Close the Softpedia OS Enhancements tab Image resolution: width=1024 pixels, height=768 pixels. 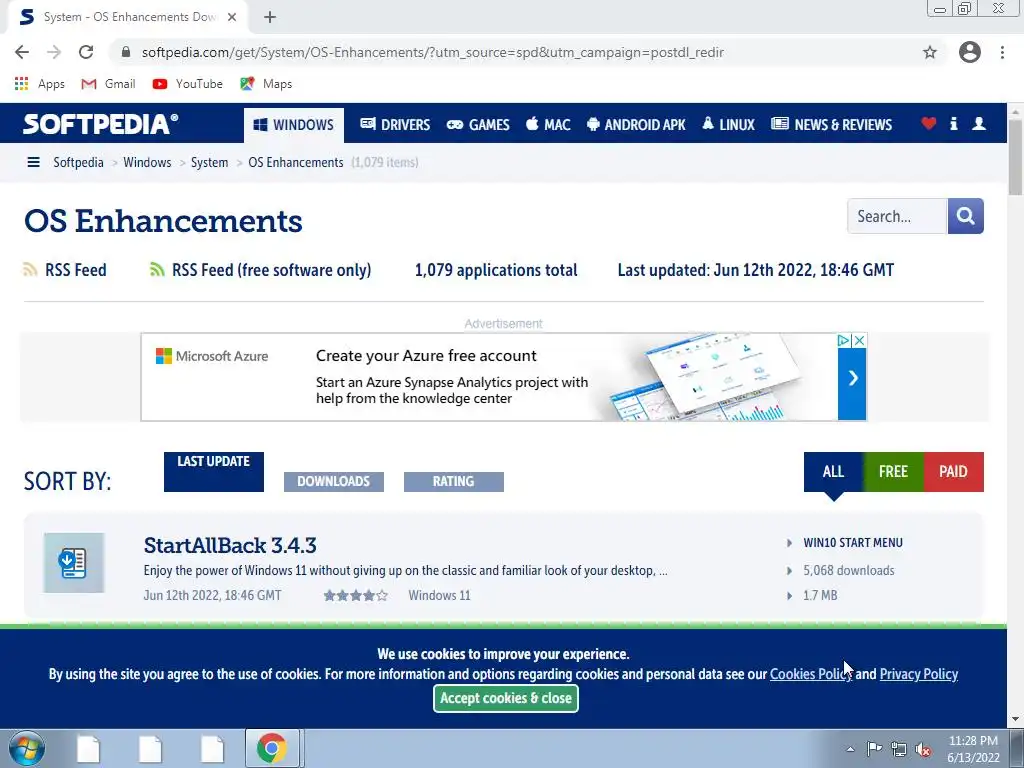click(232, 17)
